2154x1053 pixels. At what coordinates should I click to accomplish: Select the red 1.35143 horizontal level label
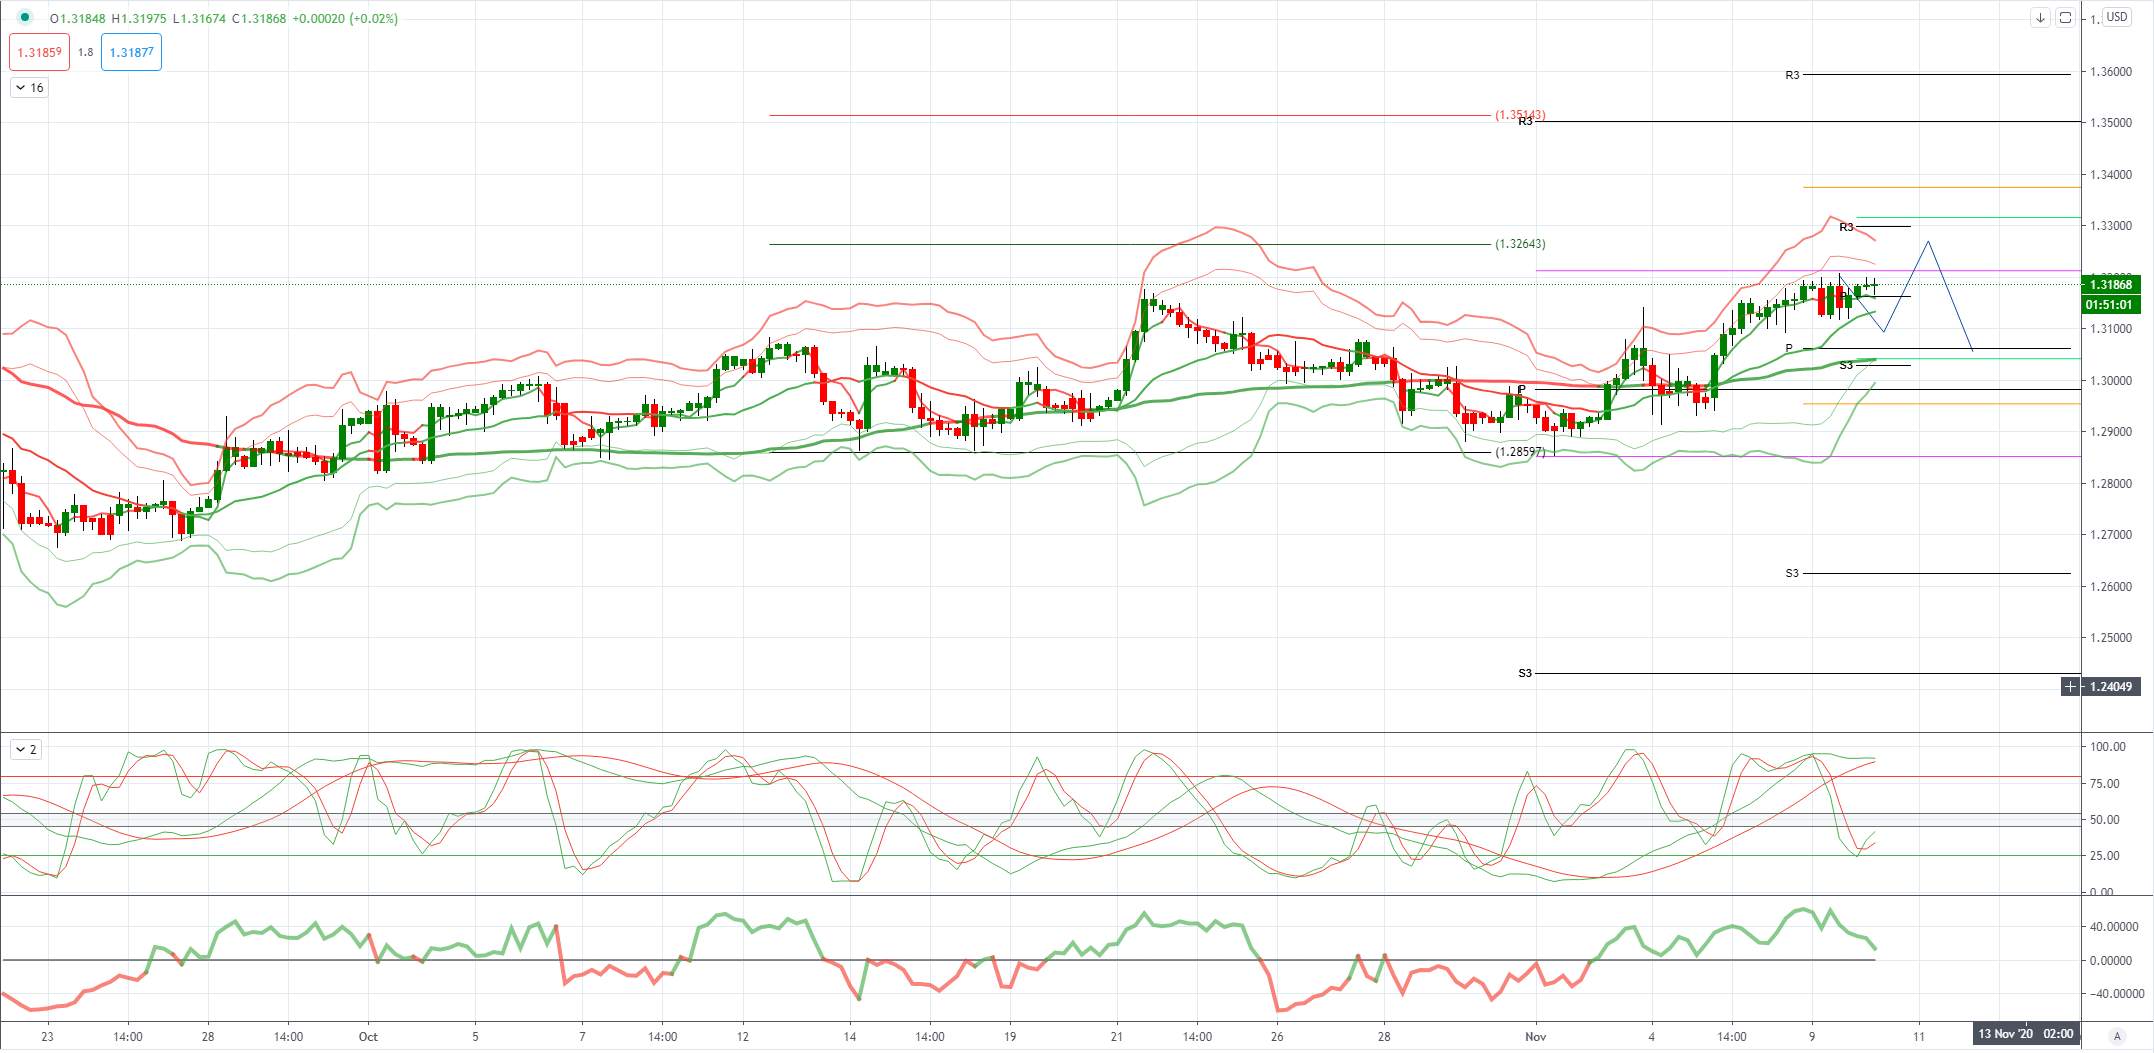tap(1520, 116)
